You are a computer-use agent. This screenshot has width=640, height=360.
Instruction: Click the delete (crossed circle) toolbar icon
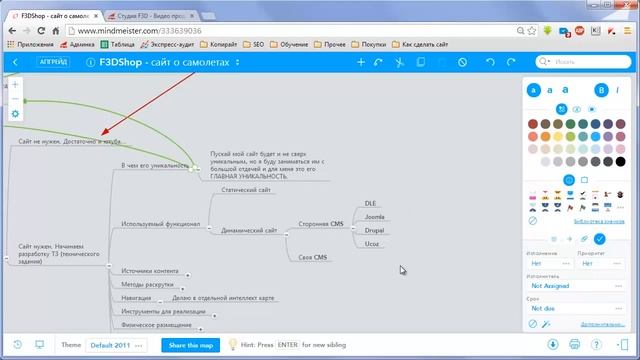click(462, 62)
